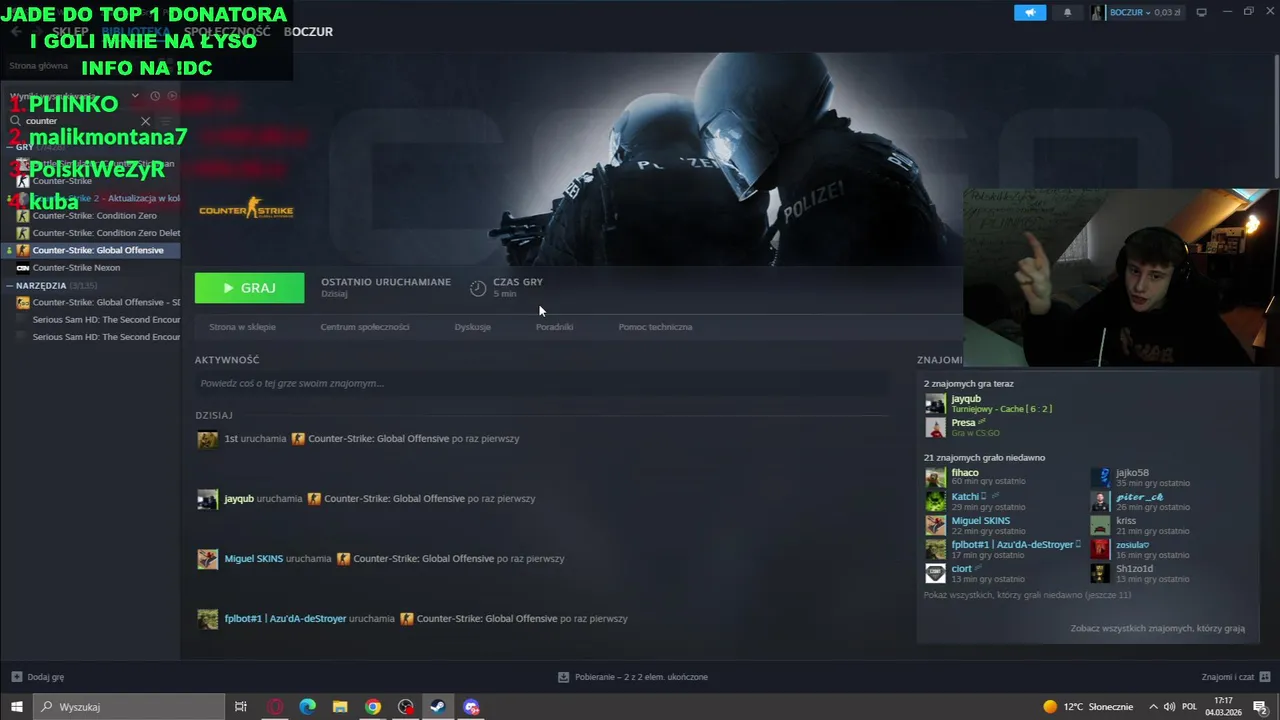
Task: Collapse the GRY category
Action: pyautogui.click(x=10, y=147)
